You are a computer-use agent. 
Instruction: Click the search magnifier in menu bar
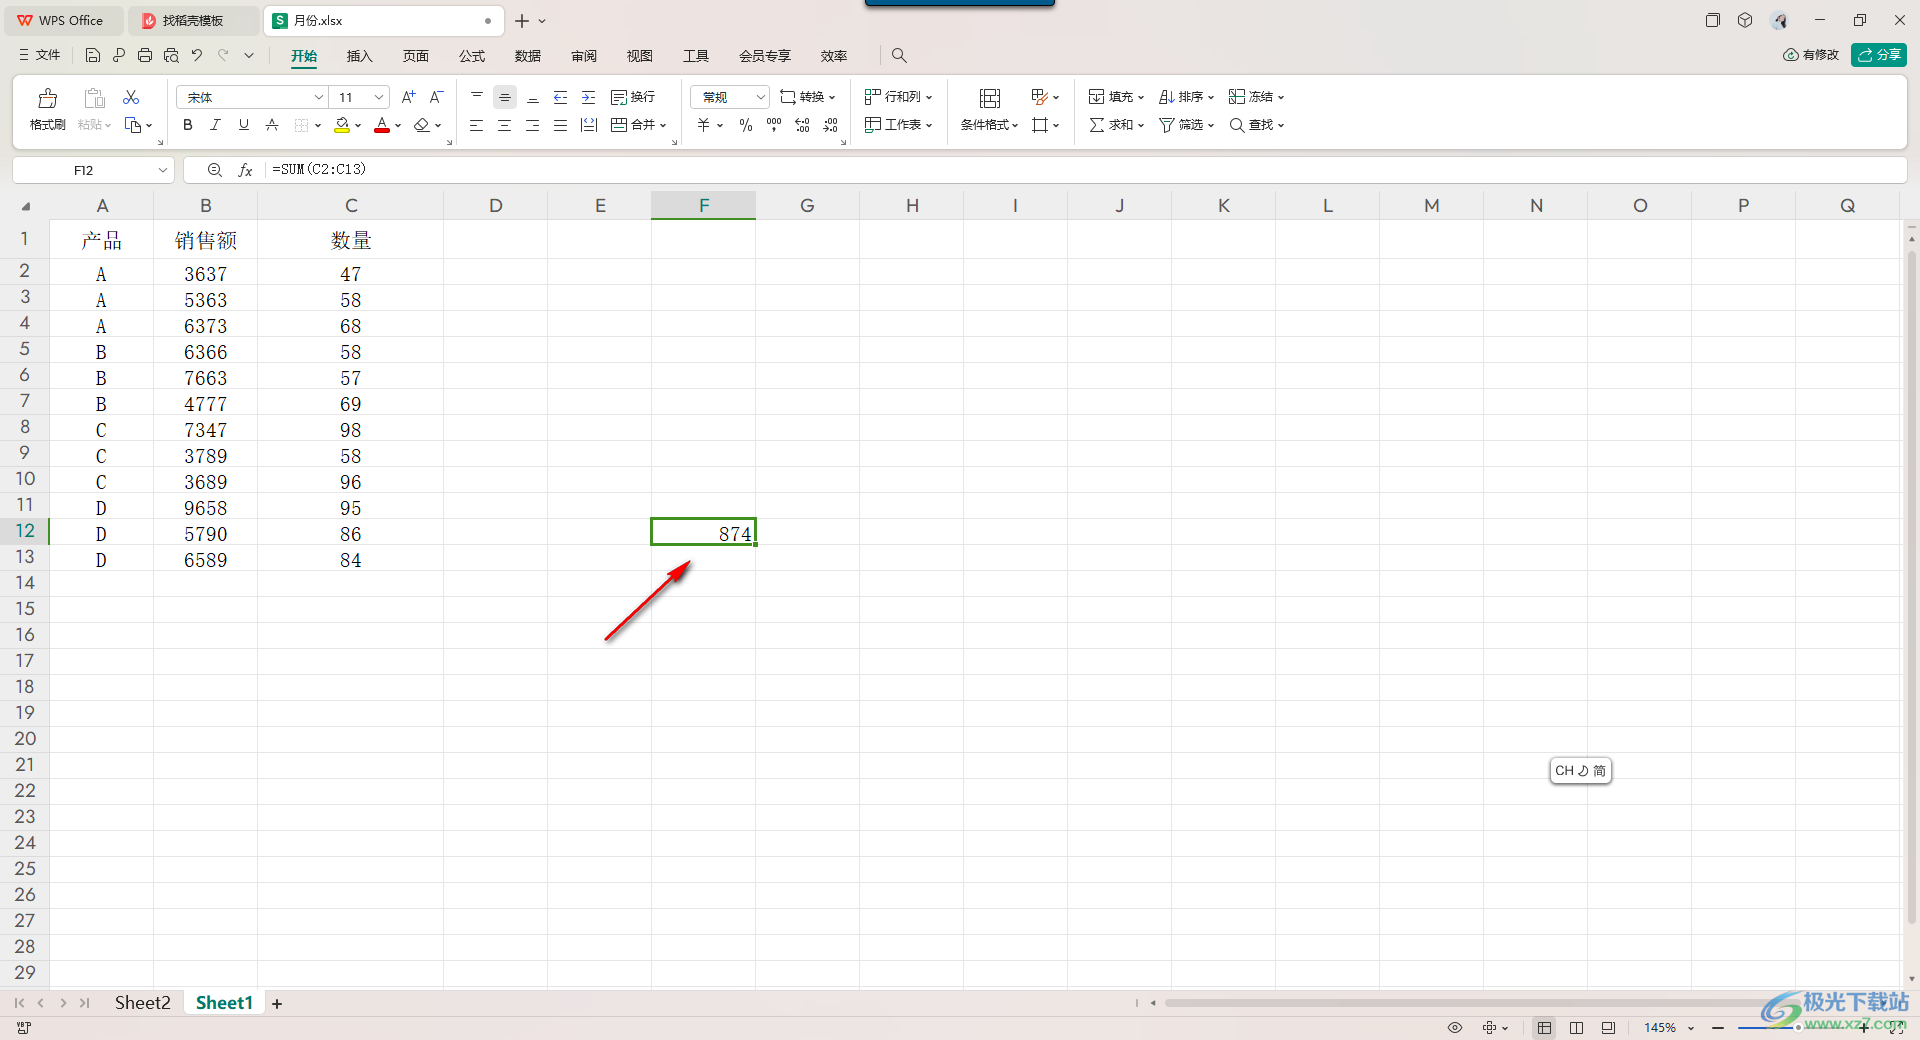coord(899,55)
